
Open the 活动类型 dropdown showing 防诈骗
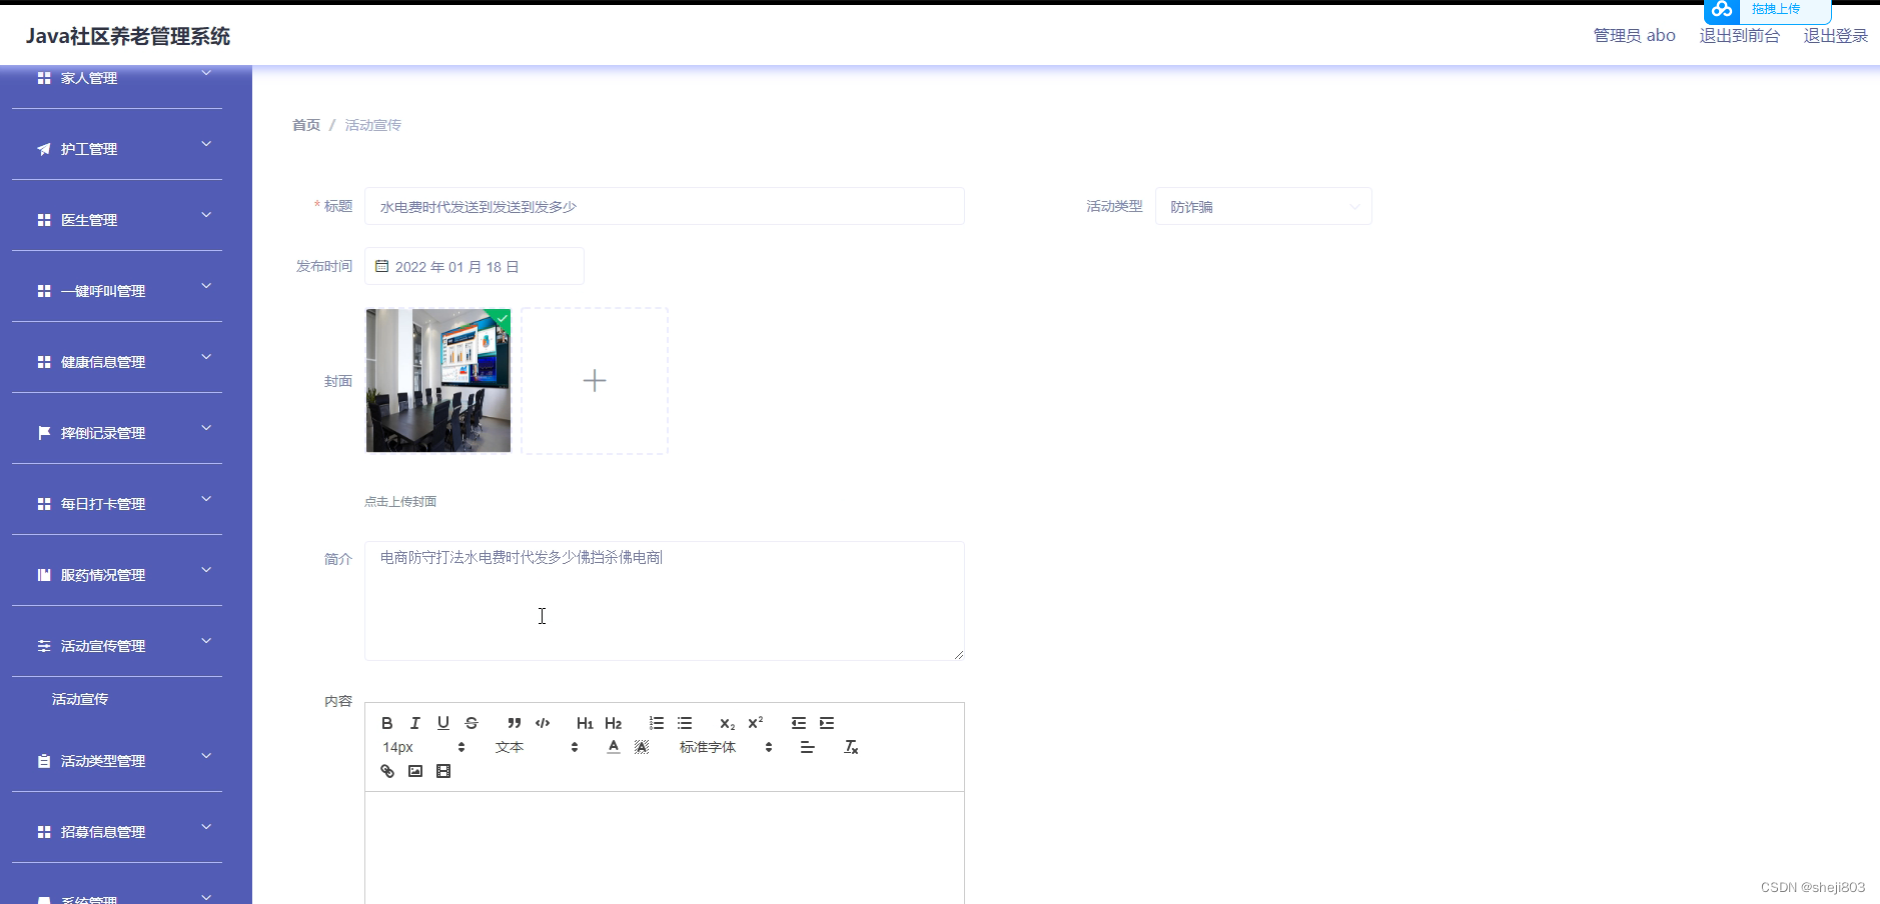(1263, 206)
